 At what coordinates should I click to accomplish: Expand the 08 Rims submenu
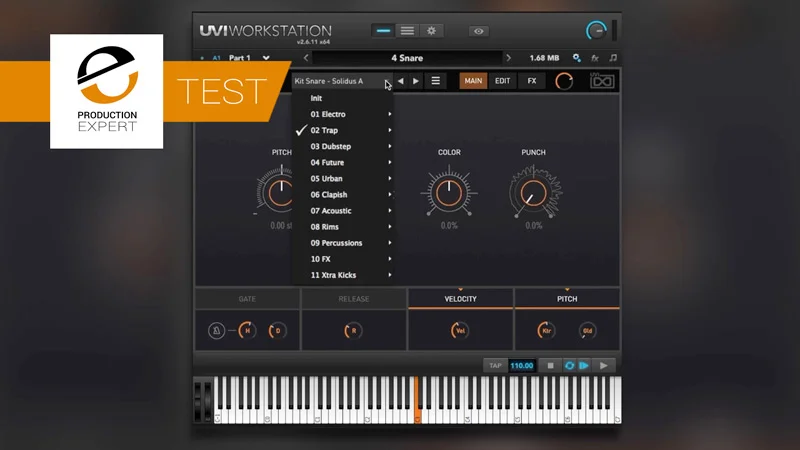pyautogui.click(x=342, y=227)
